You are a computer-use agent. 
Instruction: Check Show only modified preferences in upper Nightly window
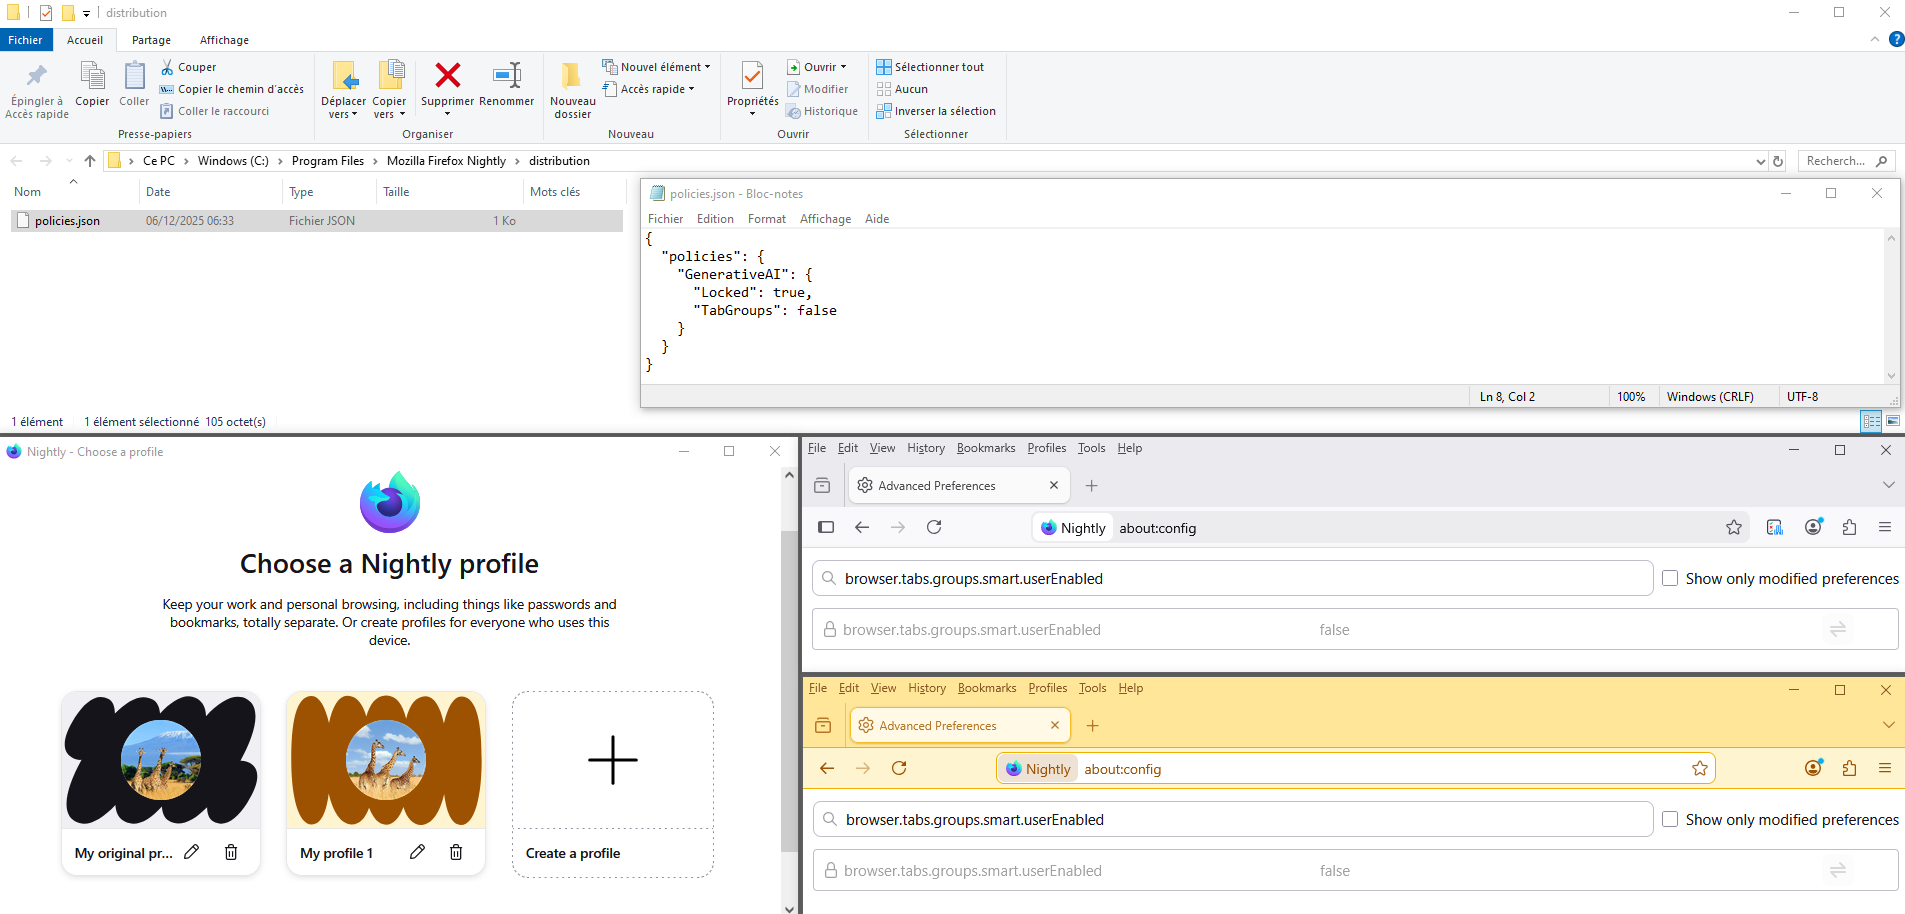tap(1670, 578)
